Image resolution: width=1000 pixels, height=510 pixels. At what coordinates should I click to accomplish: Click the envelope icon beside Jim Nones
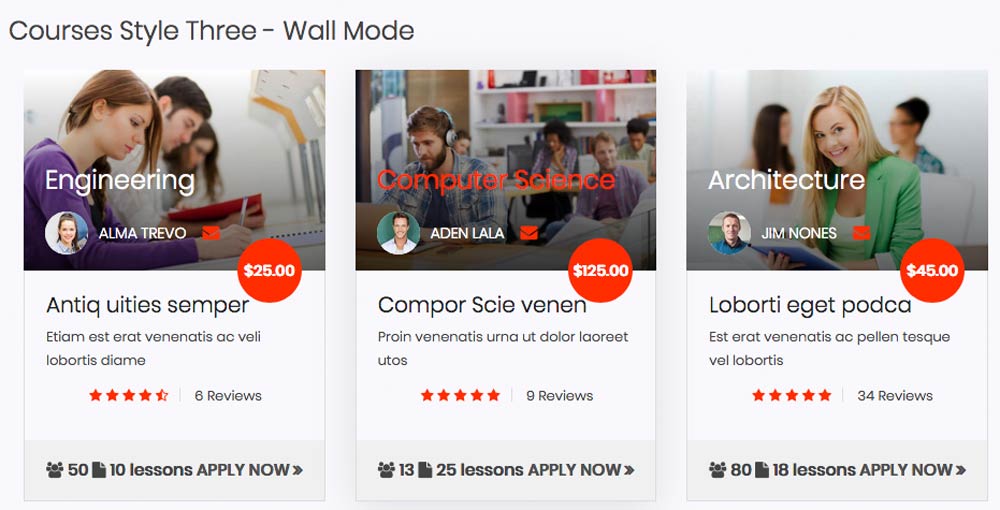point(861,233)
